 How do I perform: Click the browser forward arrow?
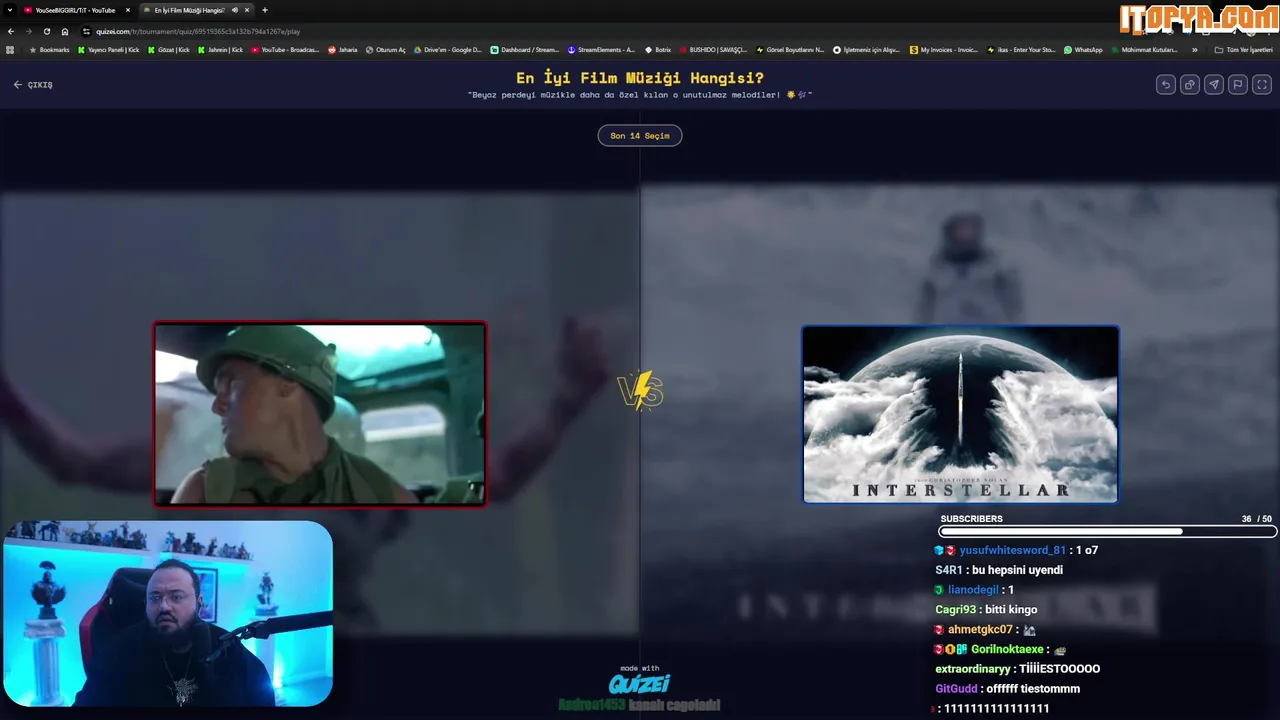point(28,31)
